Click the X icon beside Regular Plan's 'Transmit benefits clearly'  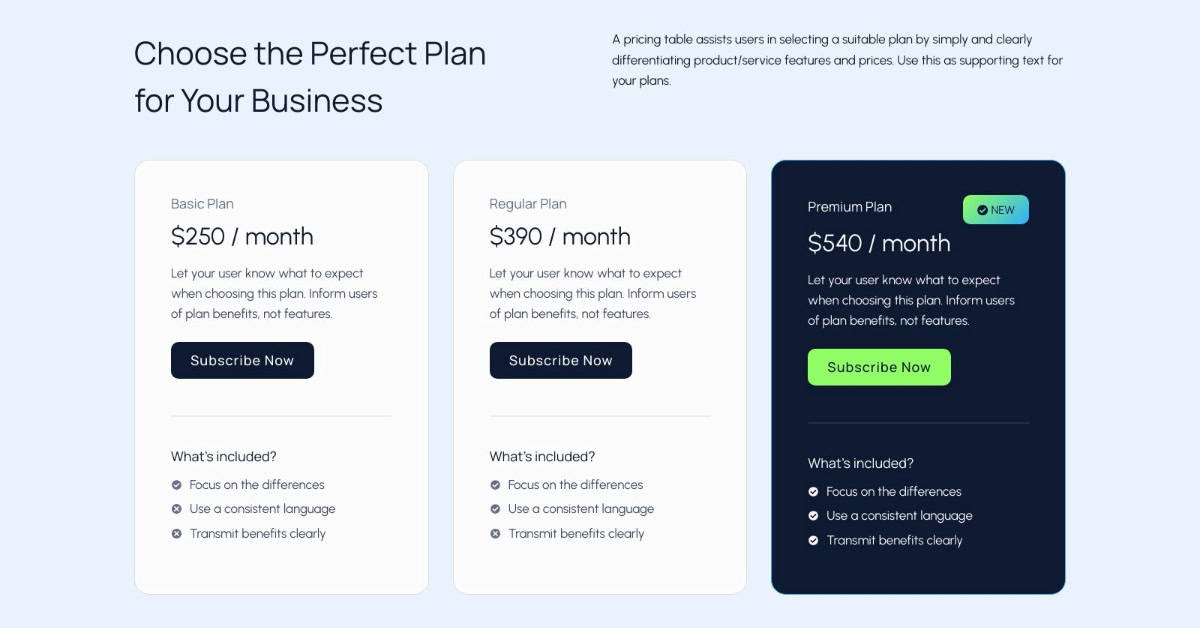coord(495,534)
